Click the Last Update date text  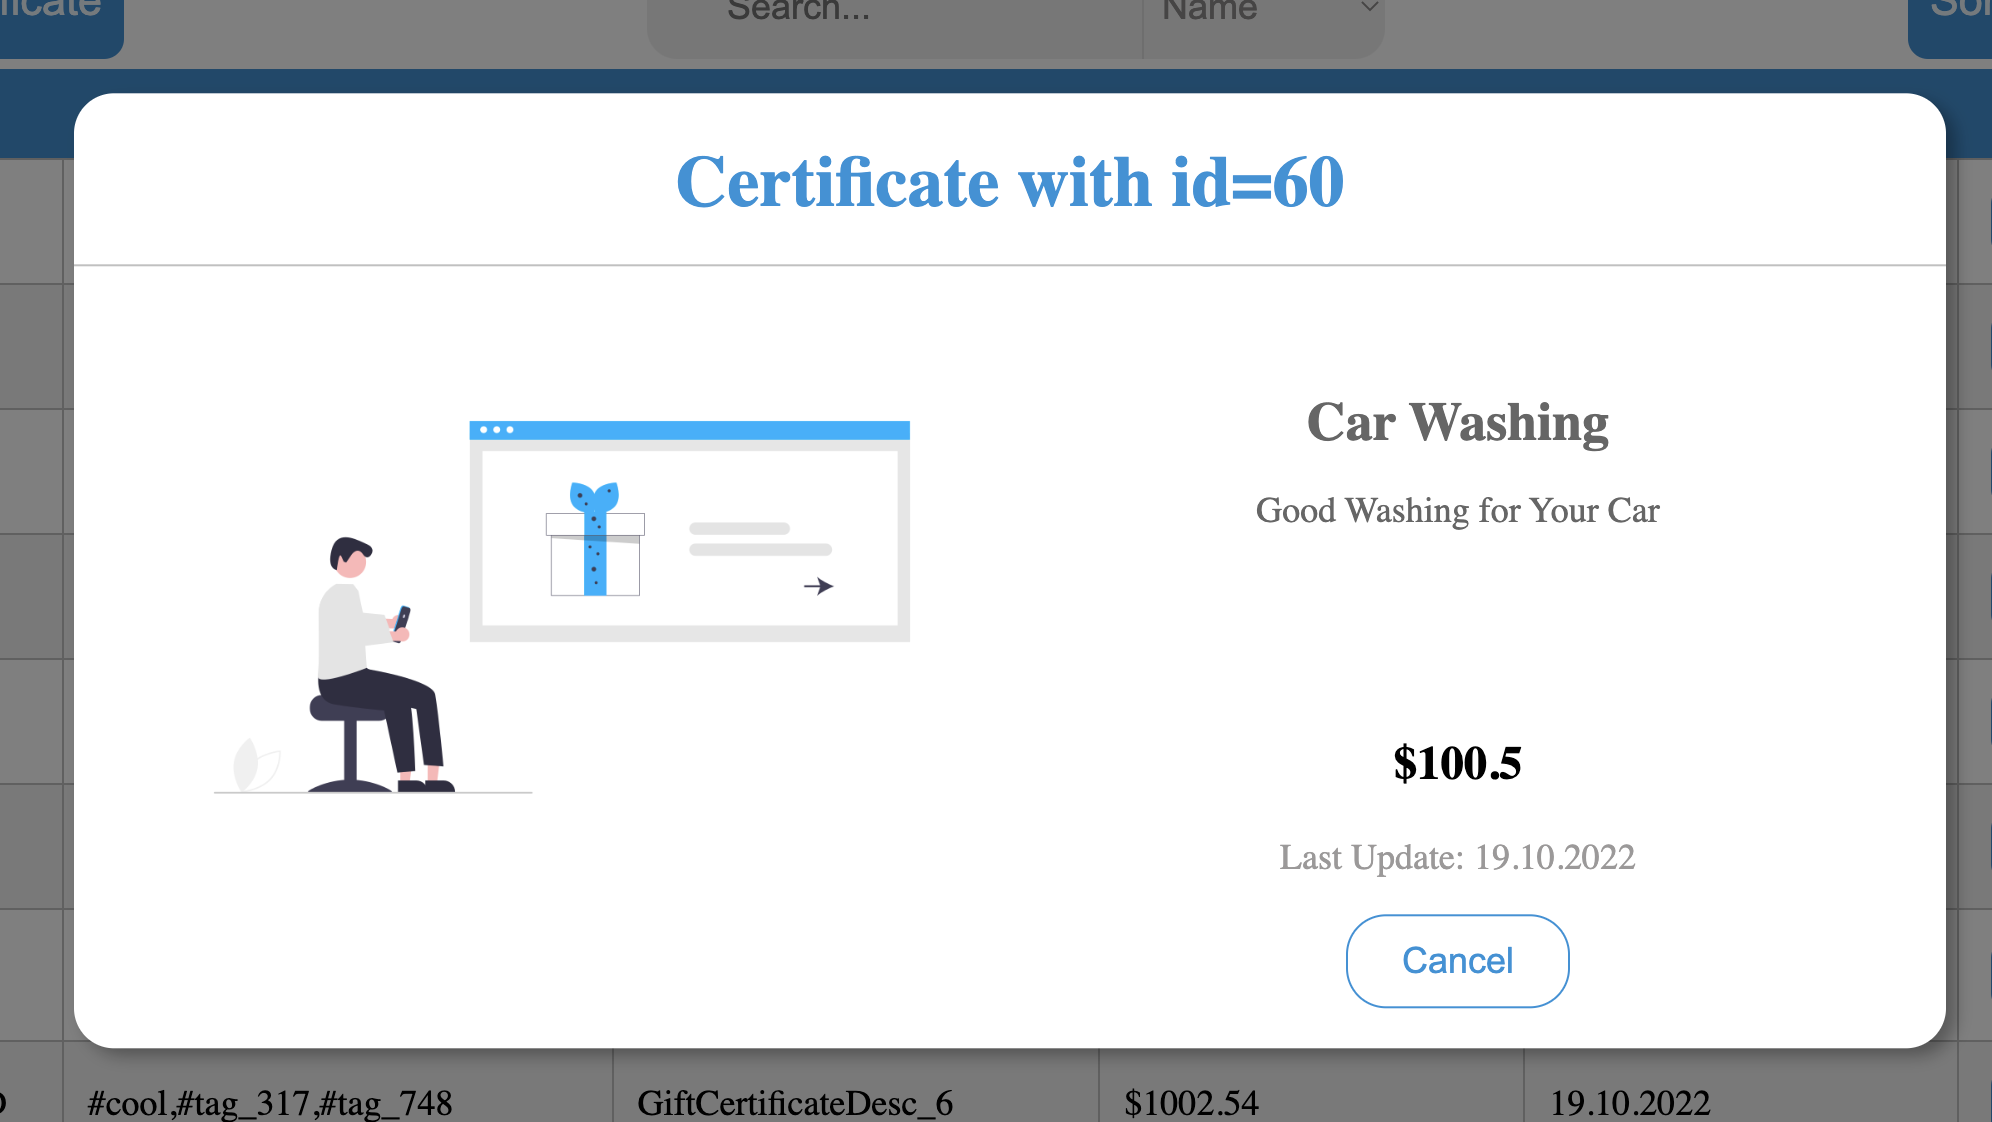1457,857
